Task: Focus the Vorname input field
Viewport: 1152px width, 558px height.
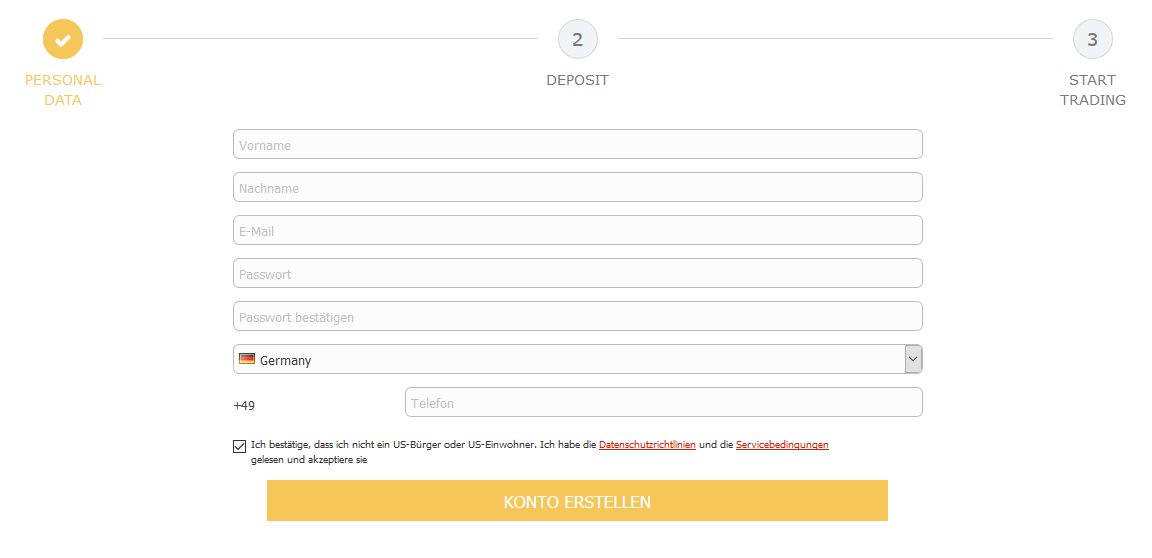Action: 577,144
